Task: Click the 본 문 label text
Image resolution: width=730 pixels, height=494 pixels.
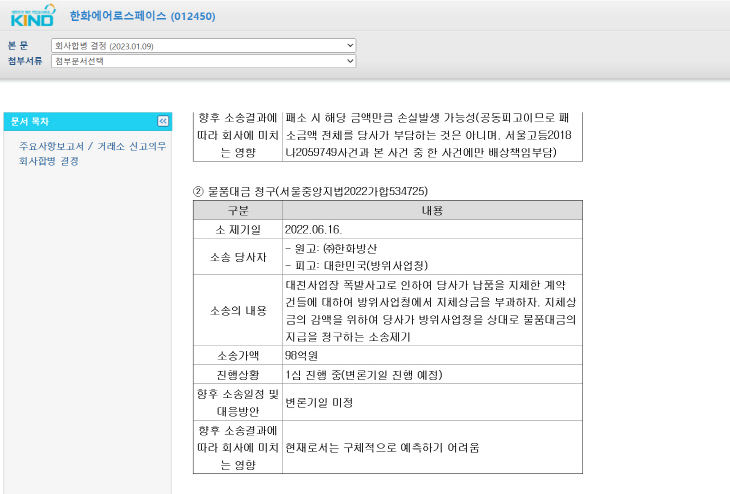Action: (18, 46)
